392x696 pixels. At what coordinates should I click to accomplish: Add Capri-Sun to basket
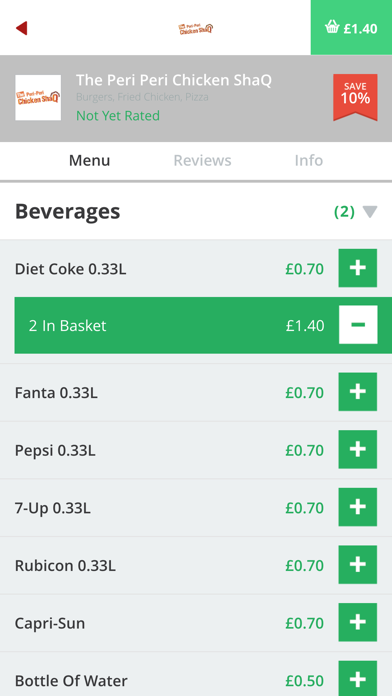pyautogui.click(x=358, y=622)
